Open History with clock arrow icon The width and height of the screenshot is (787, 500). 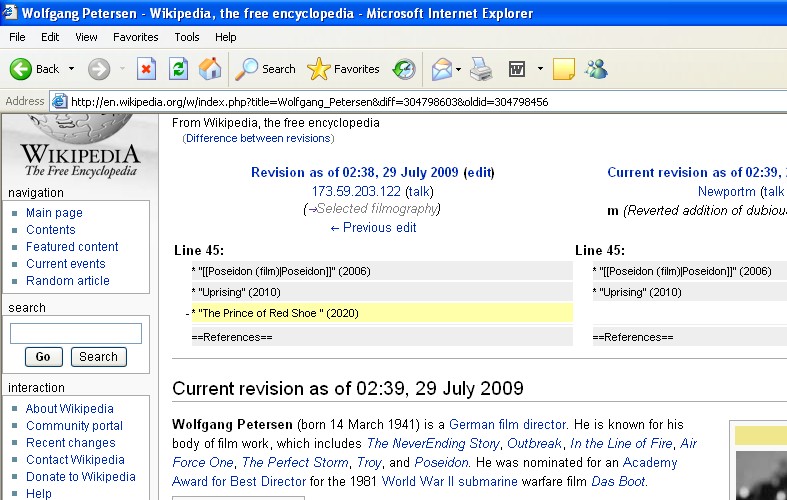coord(404,69)
